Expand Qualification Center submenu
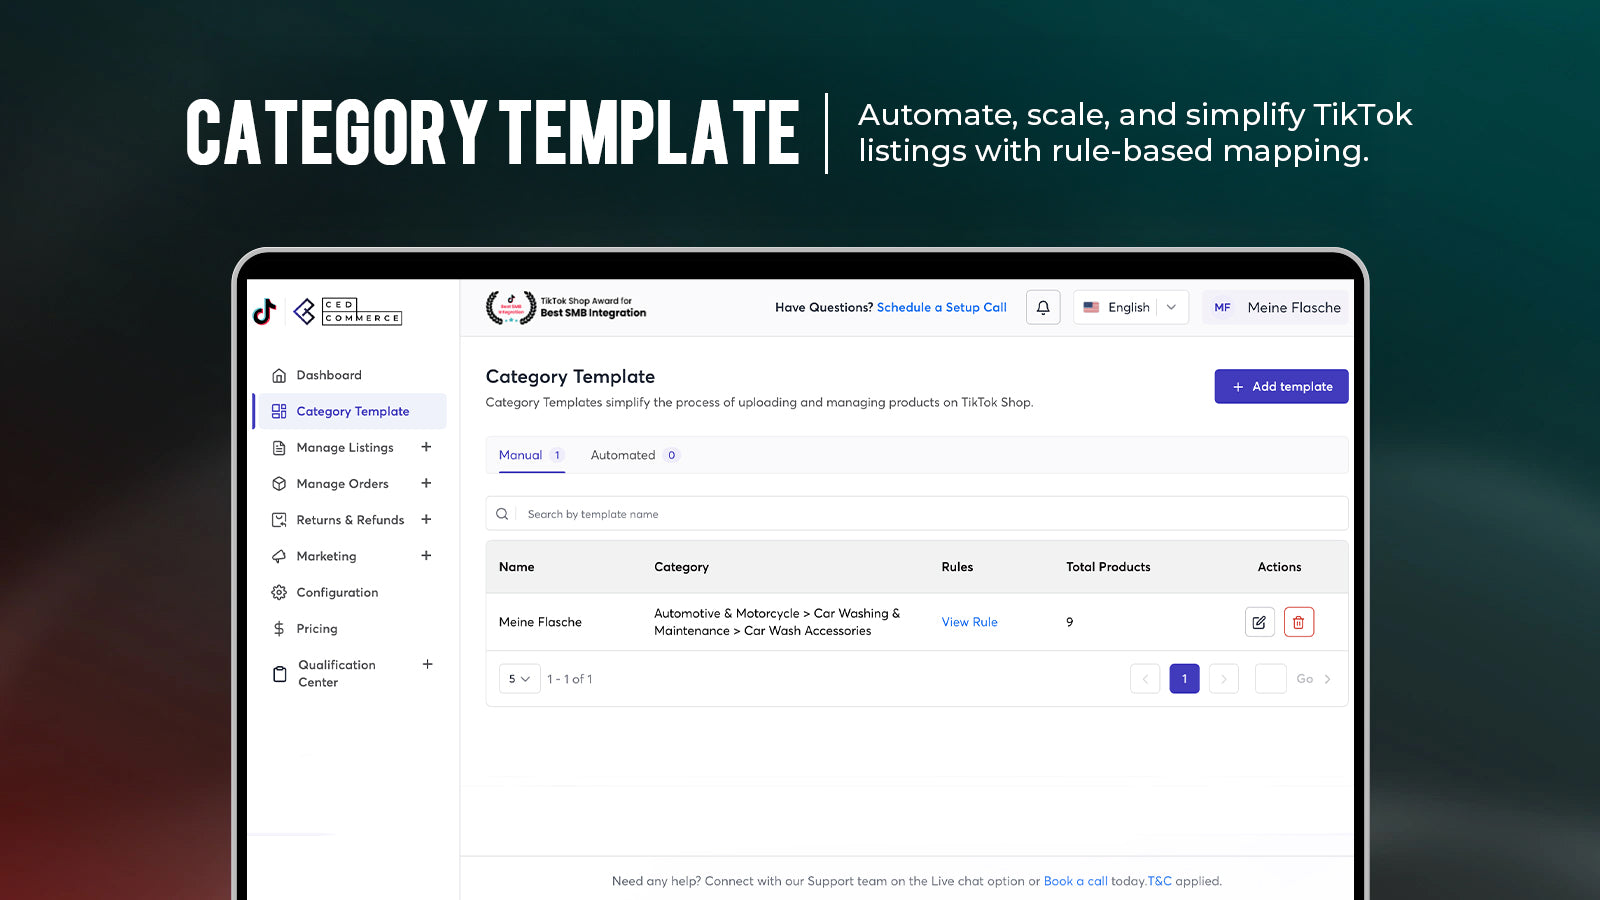 point(427,664)
